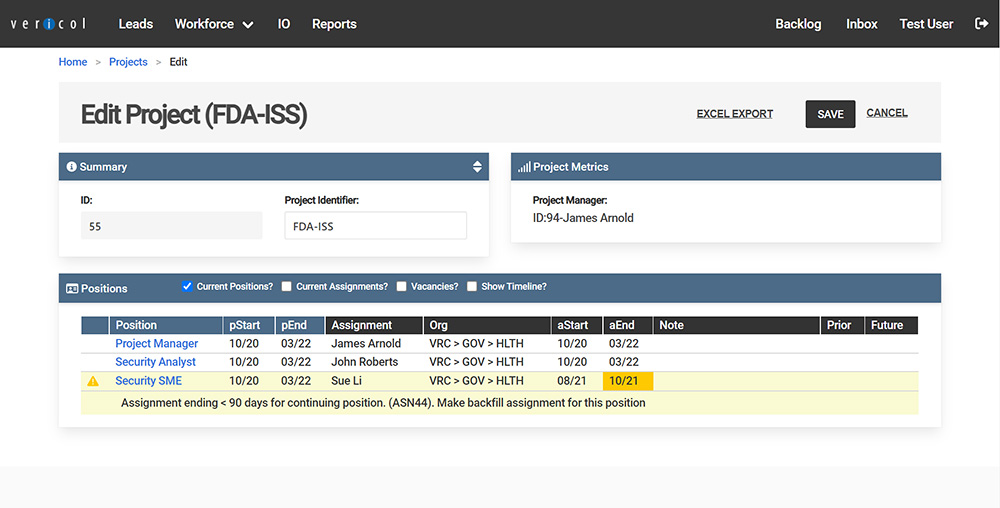Image resolution: width=1000 pixels, height=508 pixels.
Task: Click the Vericol logo
Action: click(x=49, y=24)
